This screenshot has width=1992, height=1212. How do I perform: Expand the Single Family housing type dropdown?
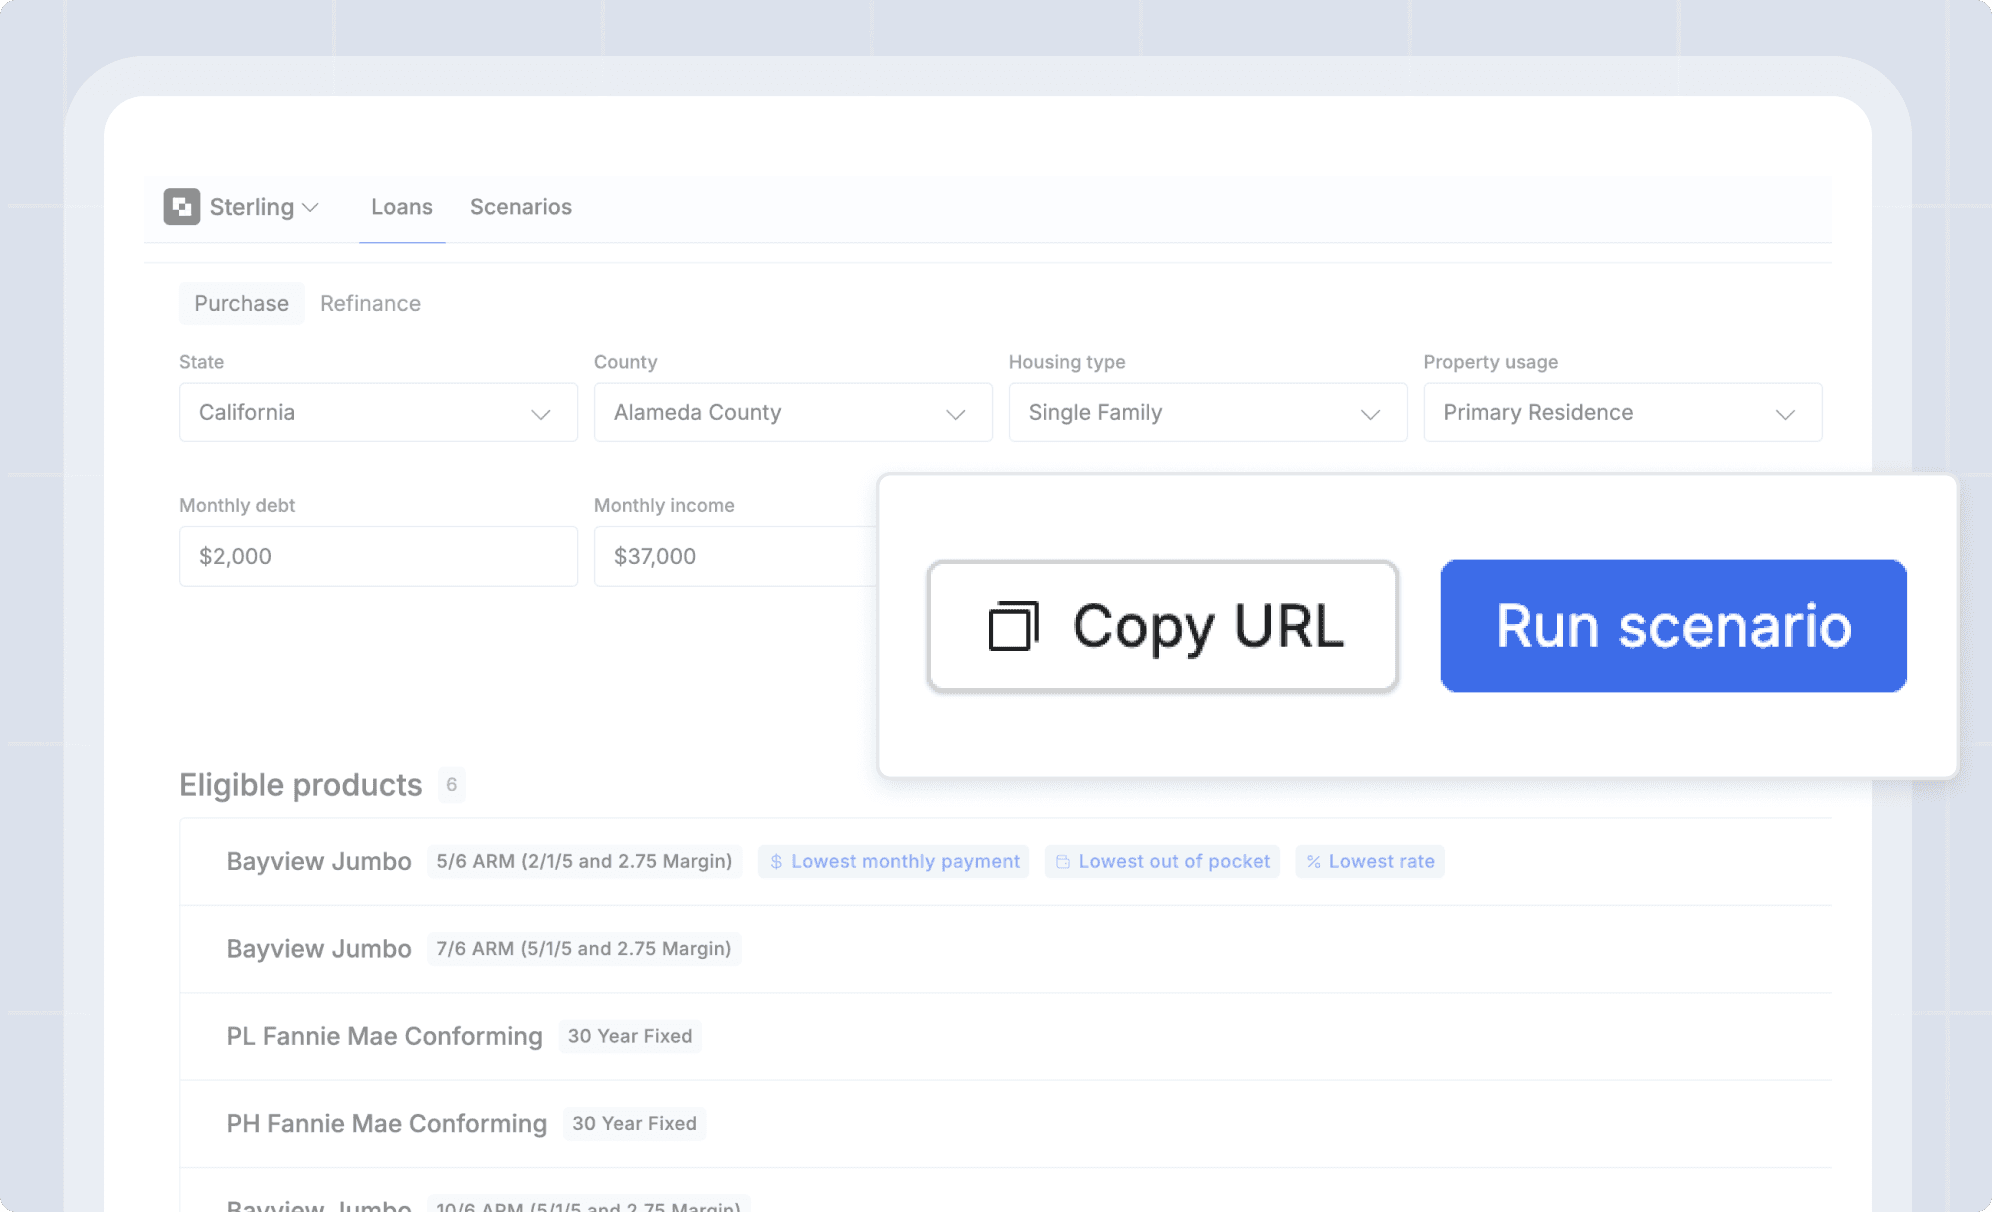[x=1207, y=413]
